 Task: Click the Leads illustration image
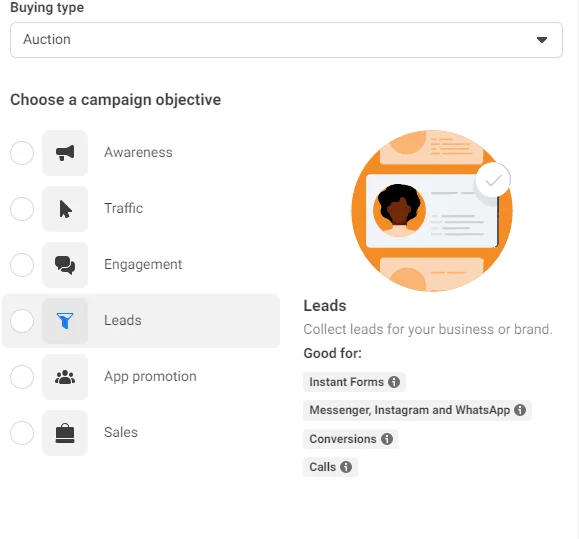[432, 211]
